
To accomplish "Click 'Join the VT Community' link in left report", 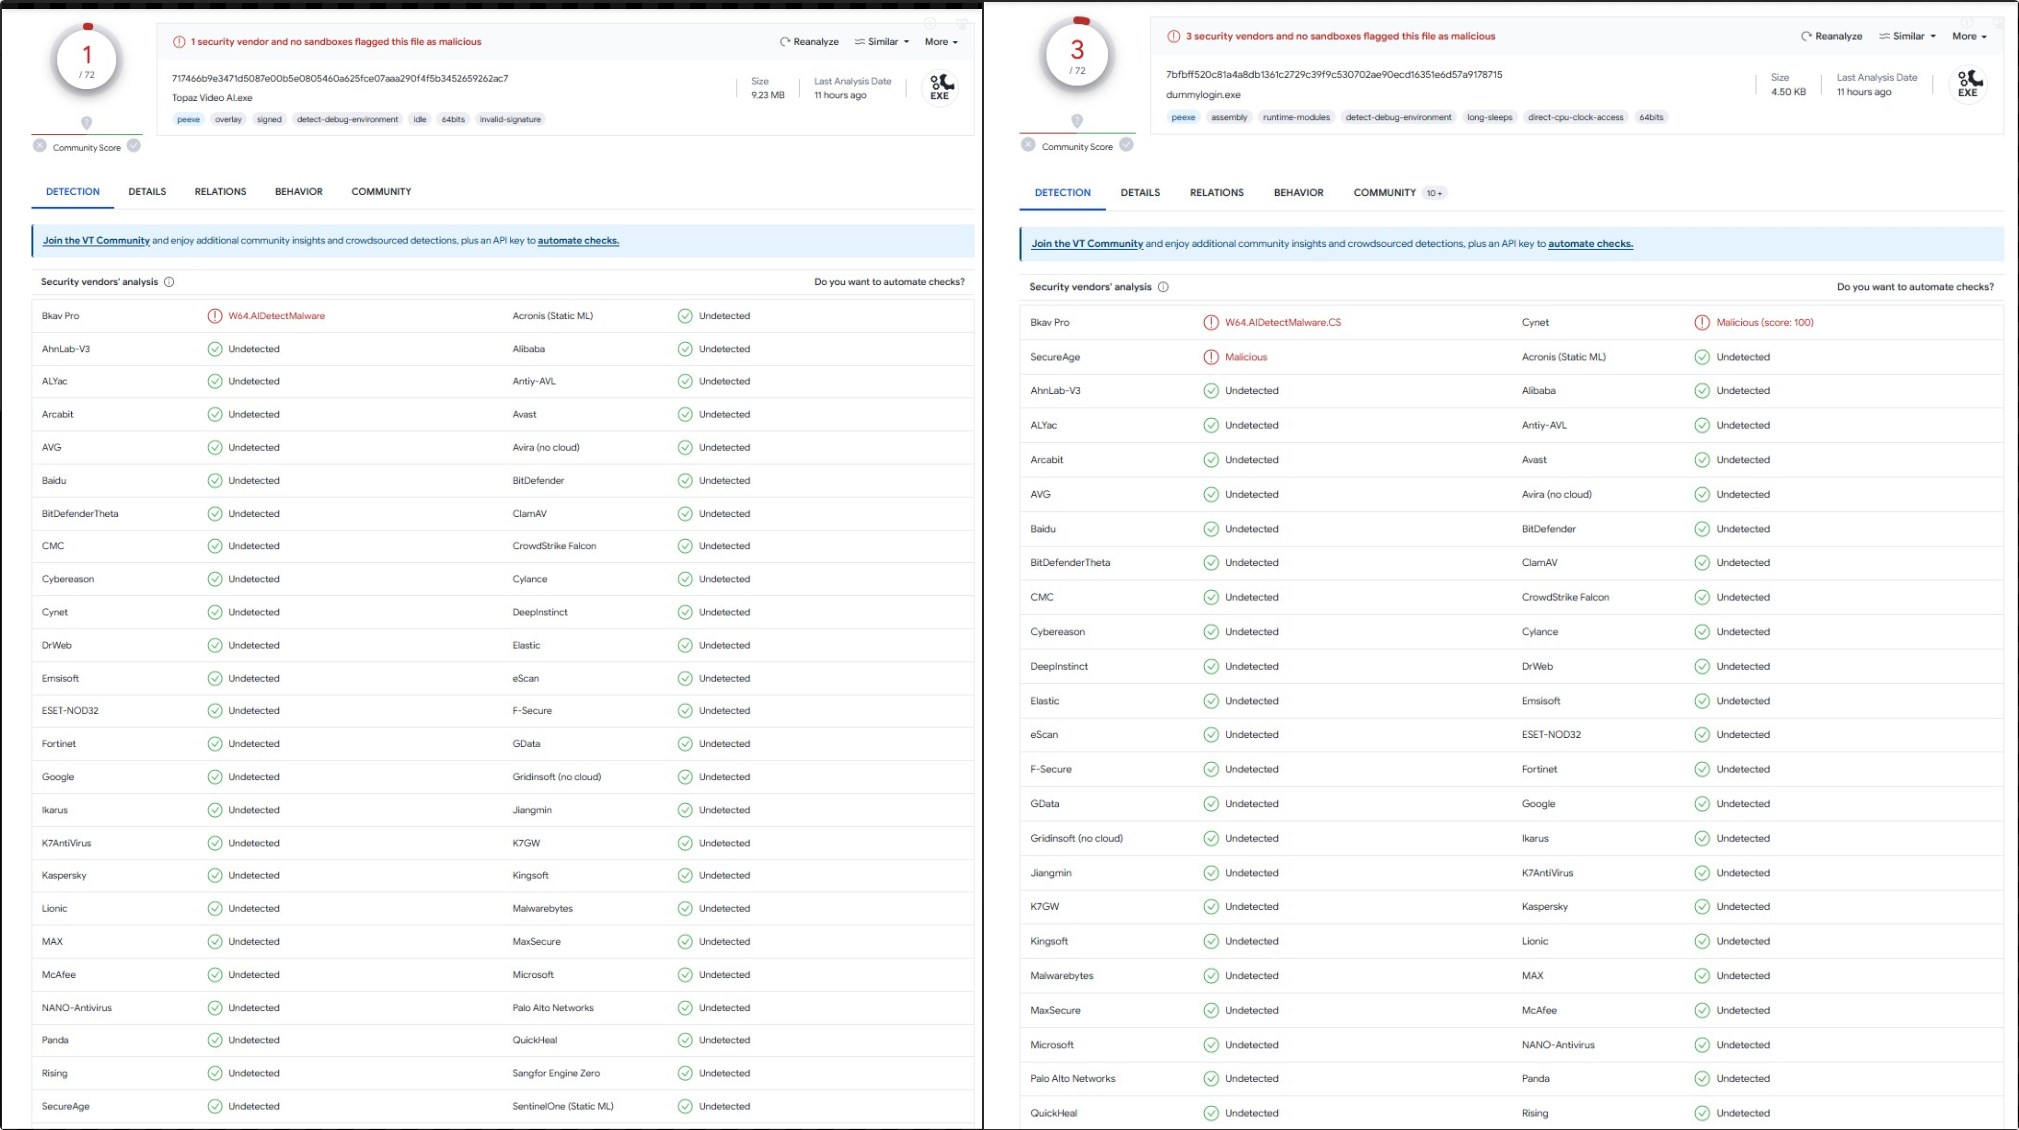I will [x=96, y=241].
